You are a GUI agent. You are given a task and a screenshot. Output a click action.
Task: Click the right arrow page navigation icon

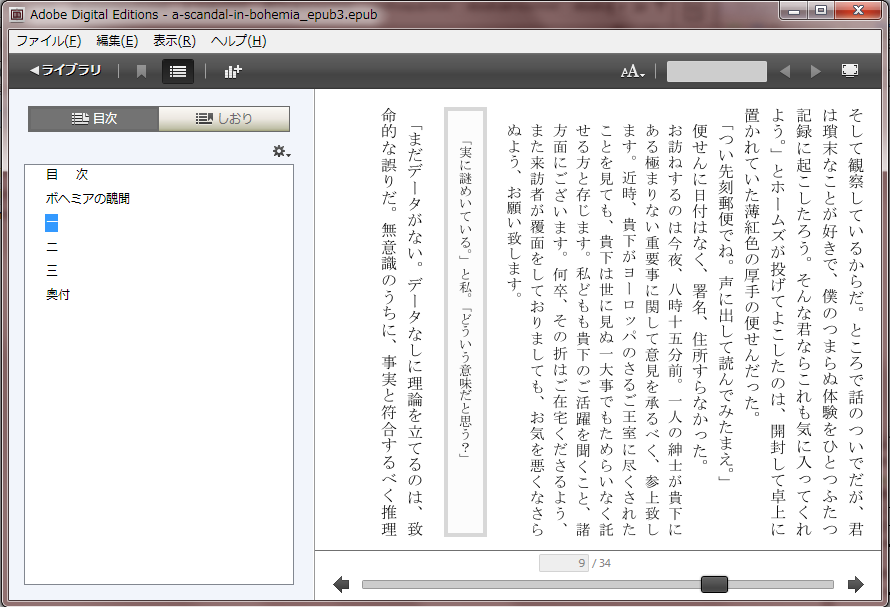point(855,585)
